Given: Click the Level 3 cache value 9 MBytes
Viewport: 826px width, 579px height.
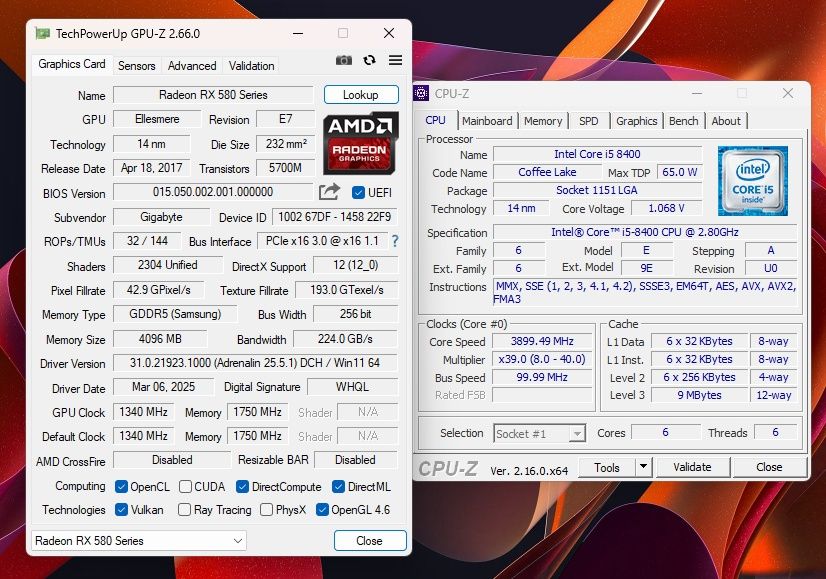Looking at the screenshot, I should tap(700, 395).
